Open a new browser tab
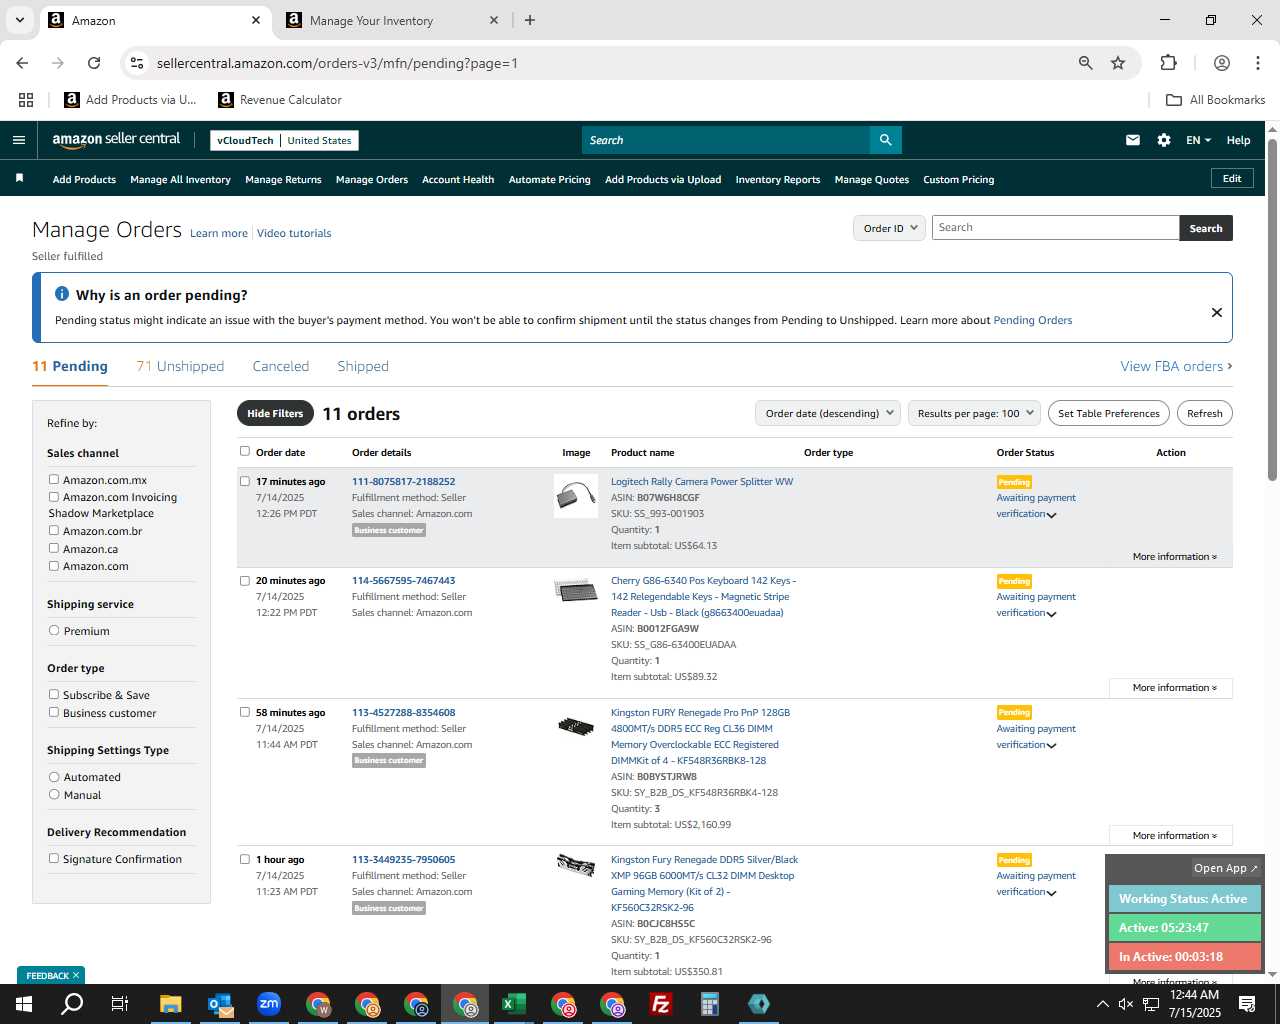 click(x=530, y=20)
